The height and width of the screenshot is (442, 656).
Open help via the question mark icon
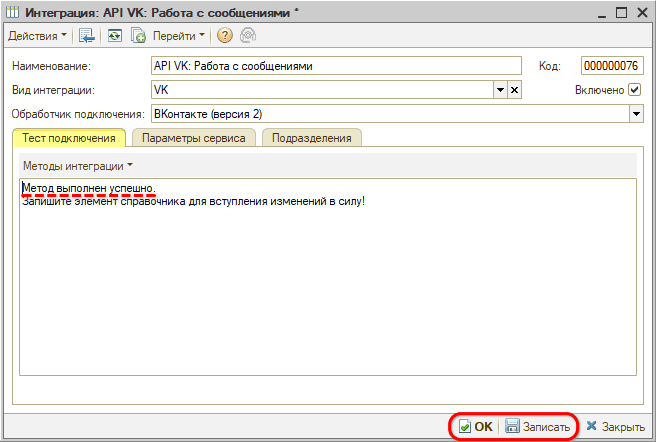pyautogui.click(x=224, y=36)
